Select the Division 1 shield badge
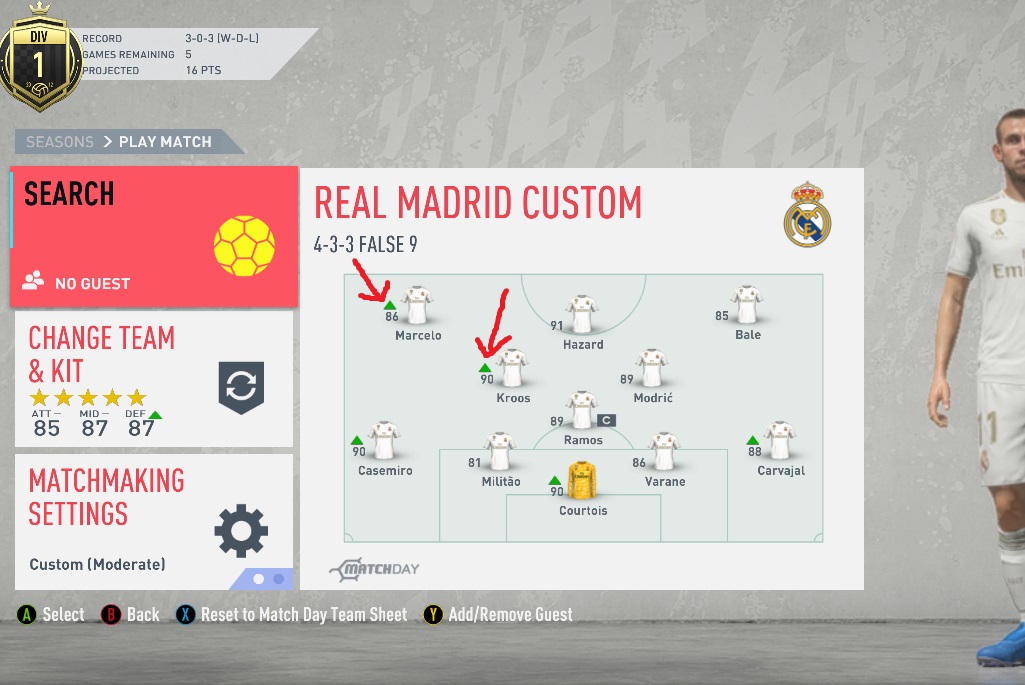 coord(40,58)
